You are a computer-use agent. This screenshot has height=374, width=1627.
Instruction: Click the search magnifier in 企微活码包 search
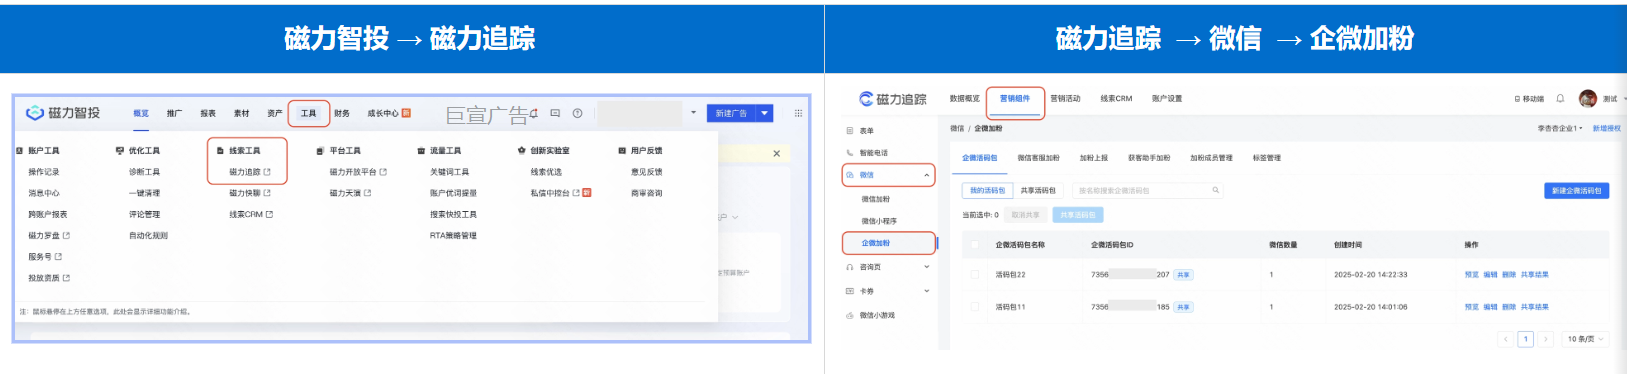[x=1216, y=190]
